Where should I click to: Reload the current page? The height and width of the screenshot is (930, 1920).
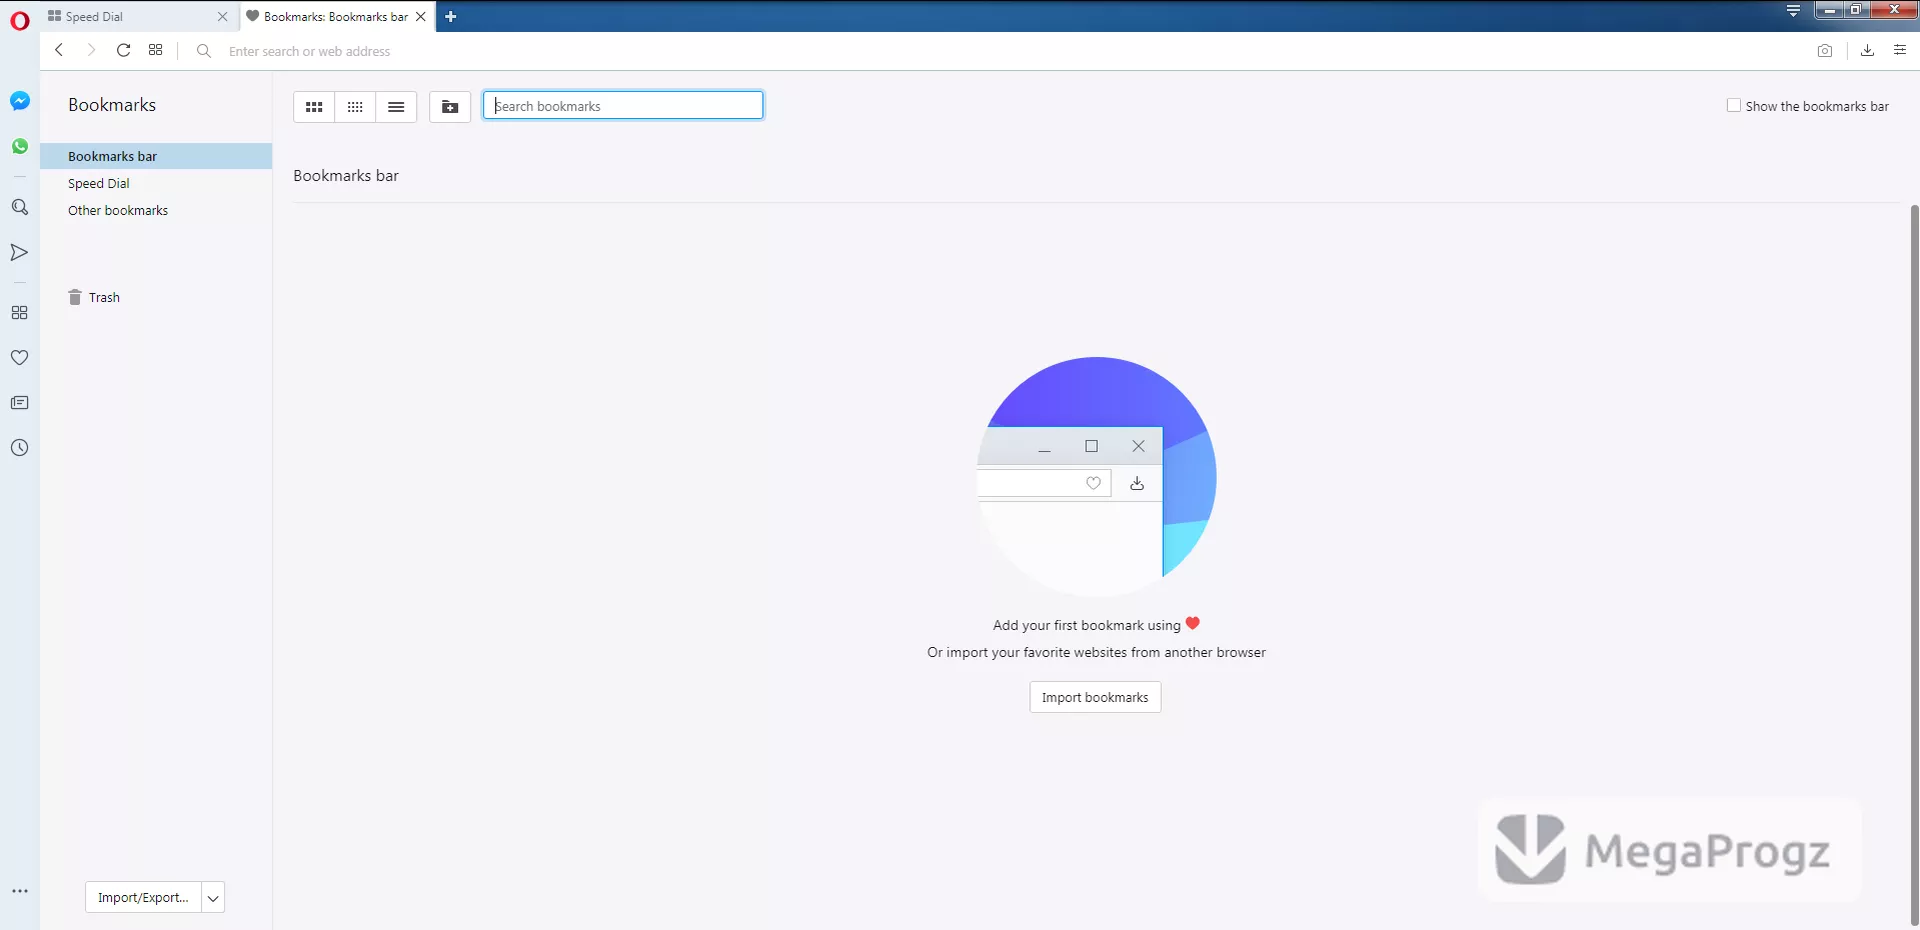123,50
